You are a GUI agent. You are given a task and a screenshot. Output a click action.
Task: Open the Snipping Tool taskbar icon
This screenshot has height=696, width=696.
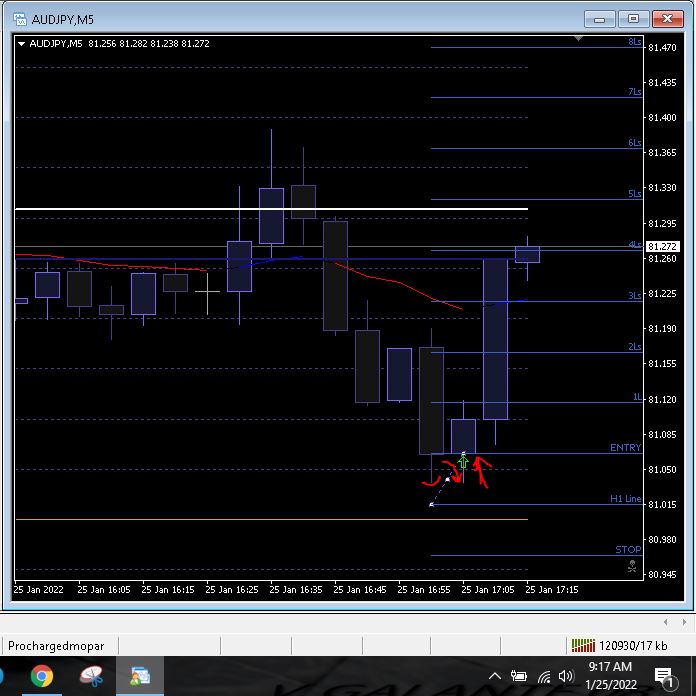click(x=91, y=676)
